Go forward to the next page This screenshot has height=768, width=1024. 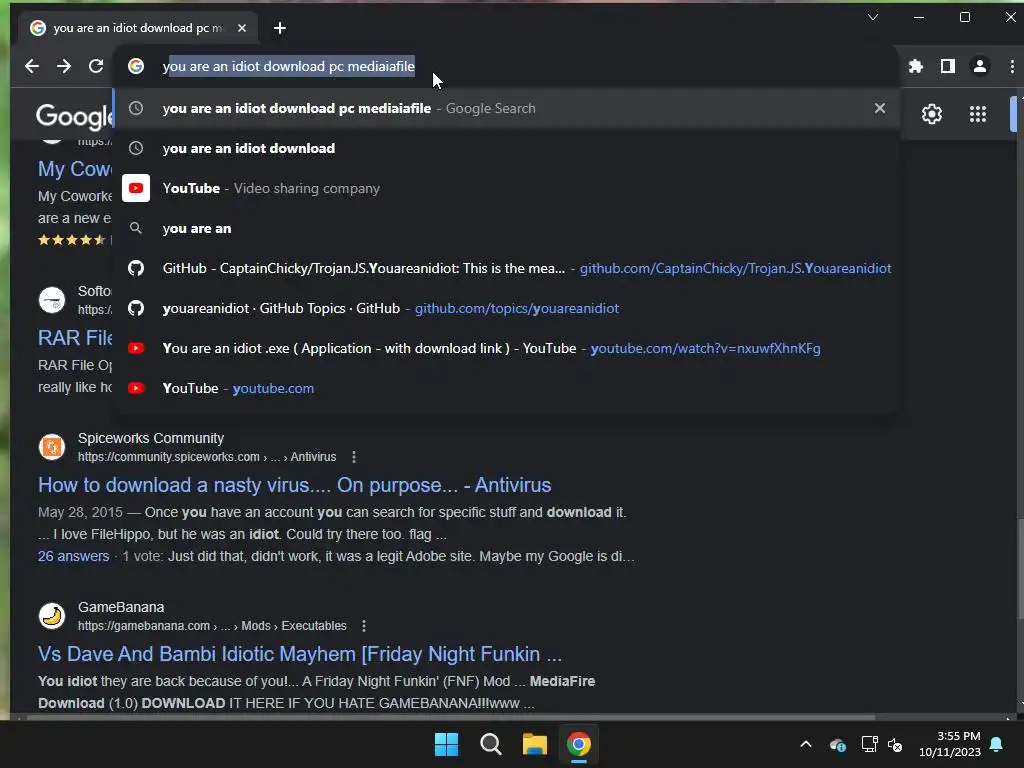[x=64, y=66]
